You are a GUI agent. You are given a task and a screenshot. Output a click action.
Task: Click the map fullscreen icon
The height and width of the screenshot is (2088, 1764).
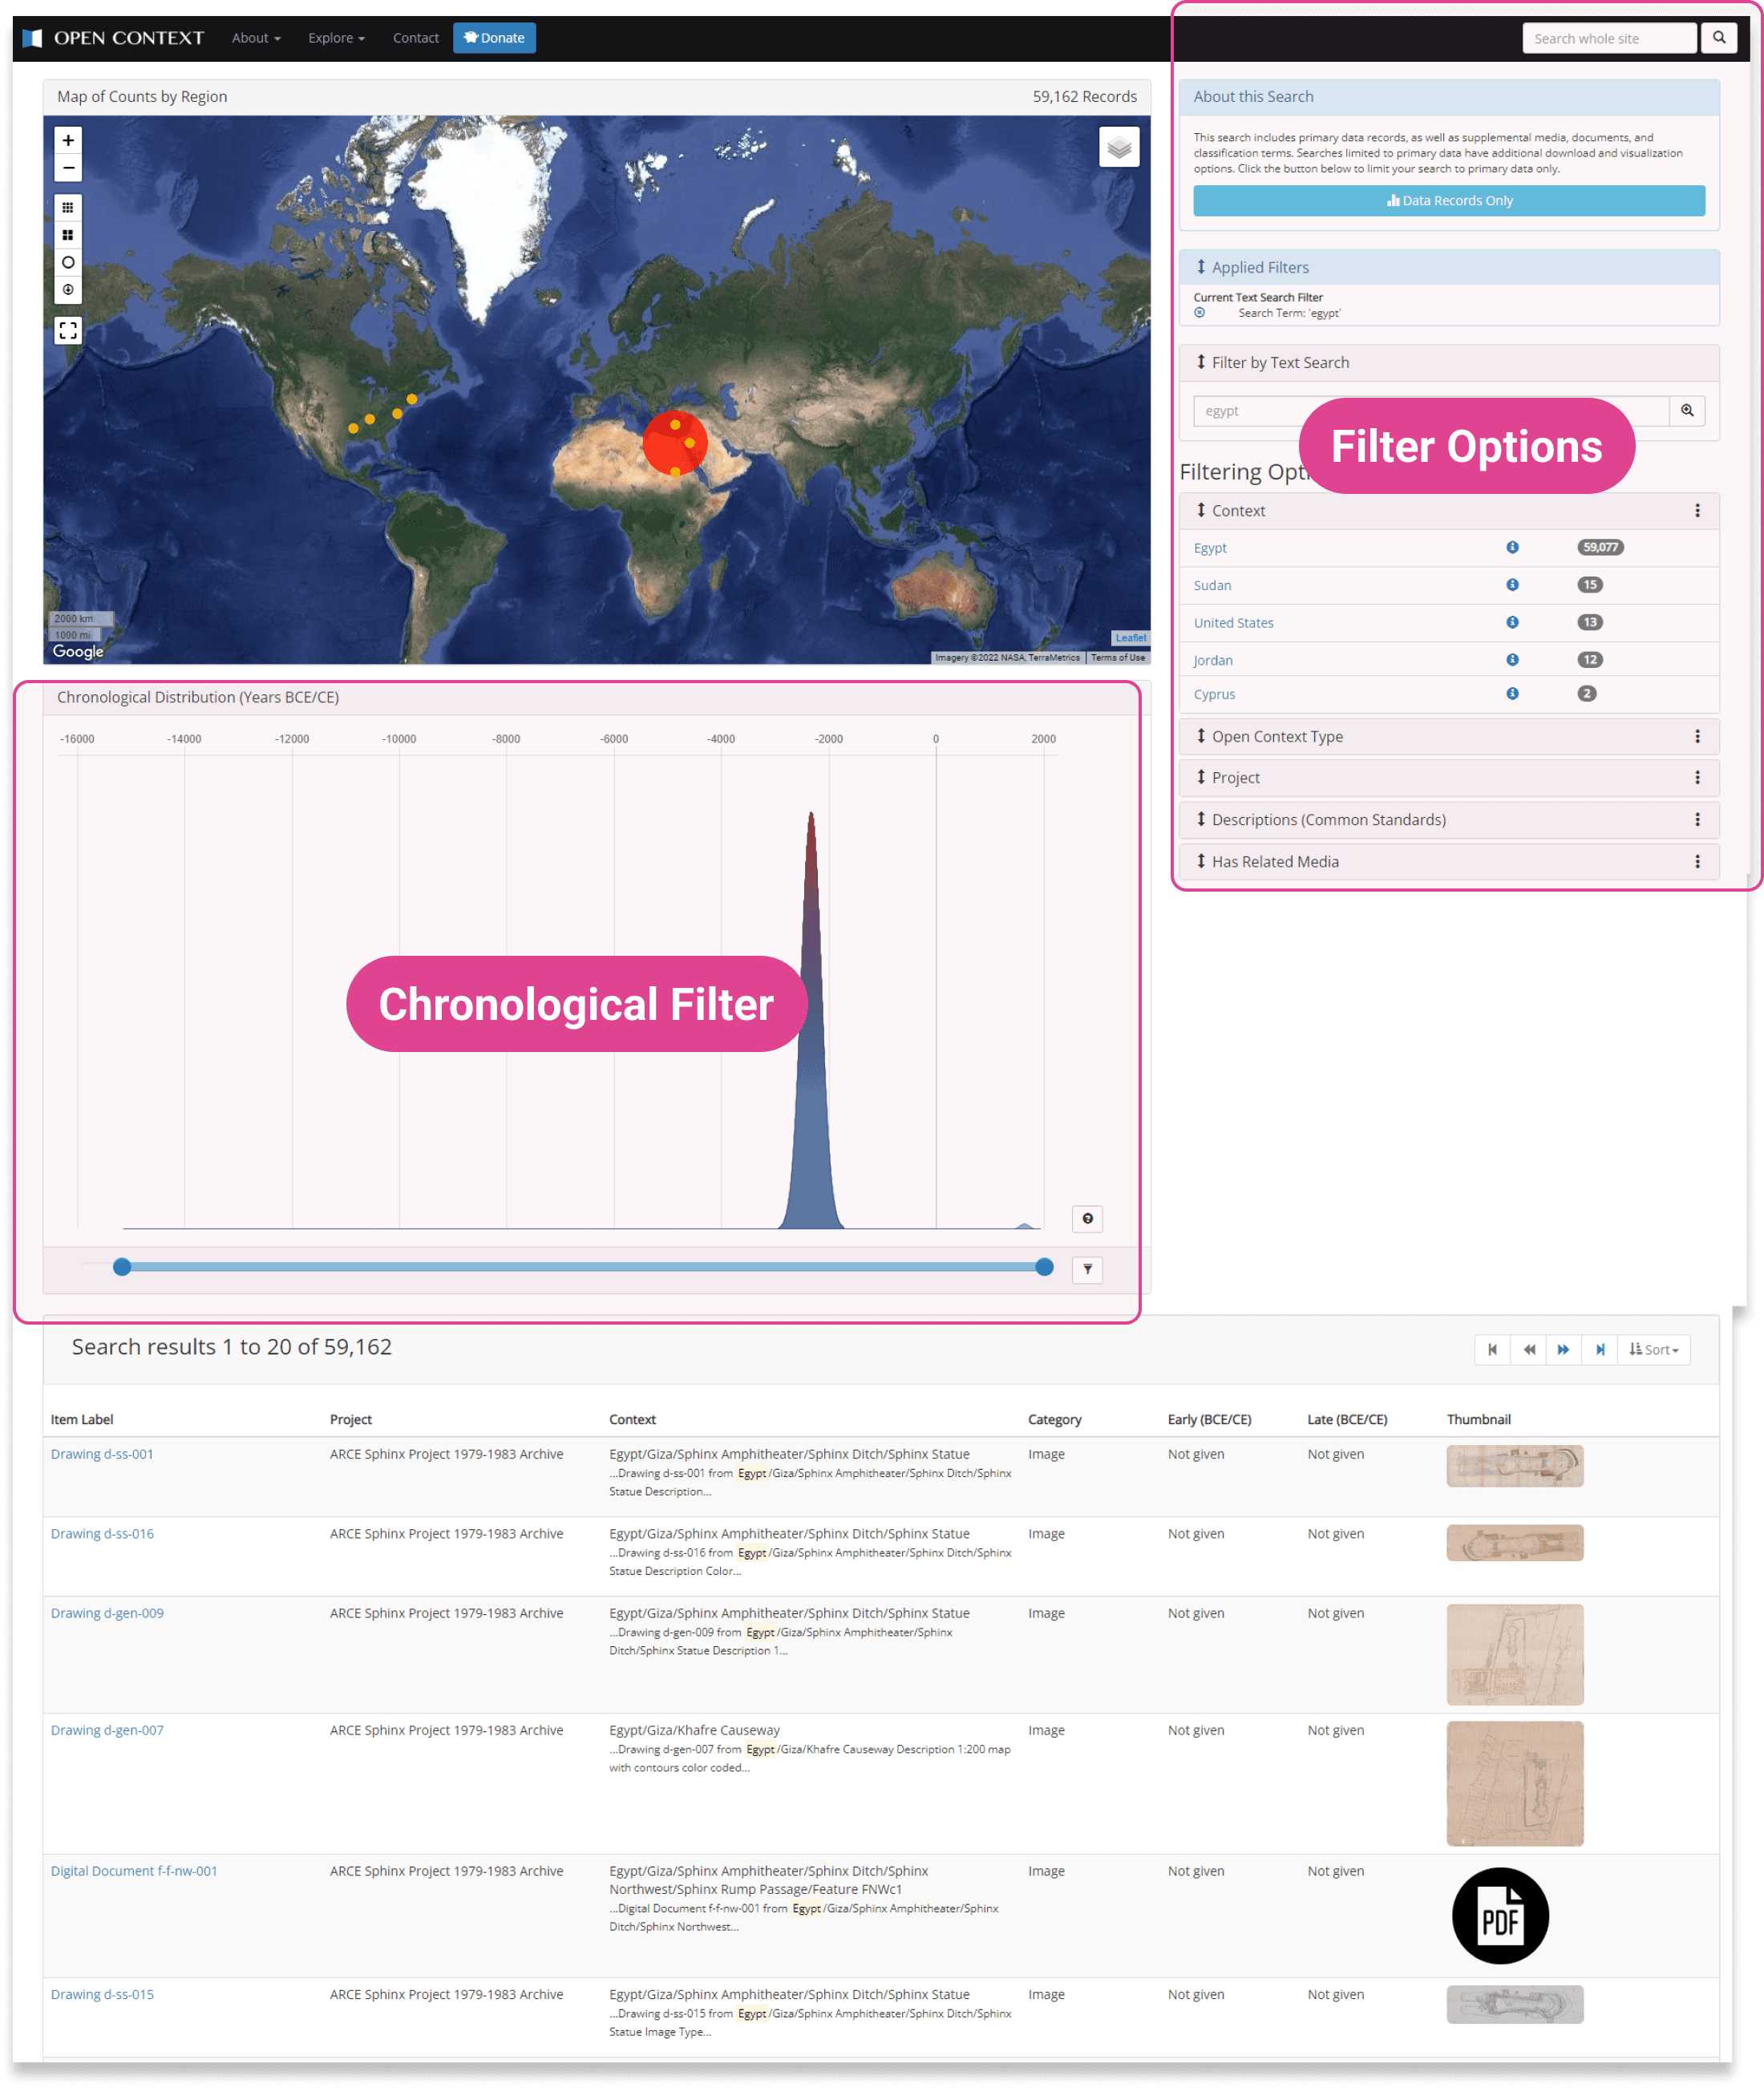(x=68, y=331)
